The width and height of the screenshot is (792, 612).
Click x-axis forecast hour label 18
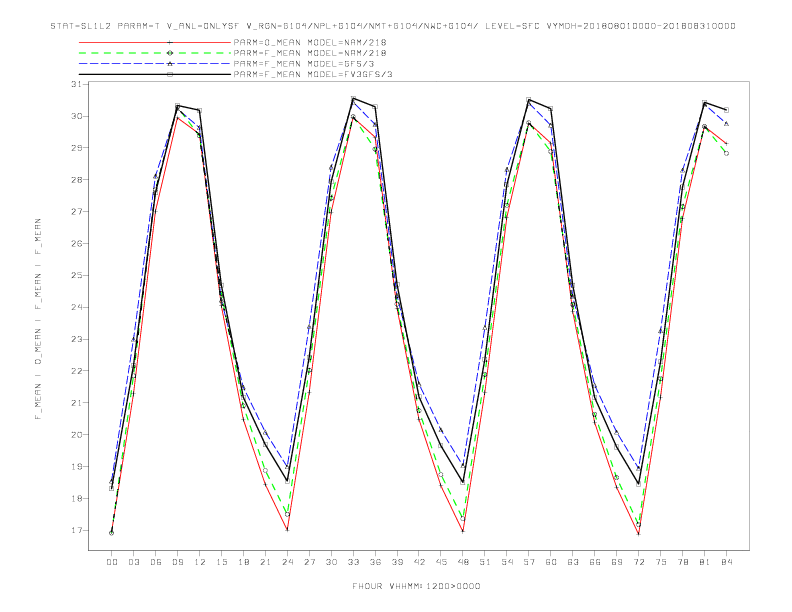(243, 562)
